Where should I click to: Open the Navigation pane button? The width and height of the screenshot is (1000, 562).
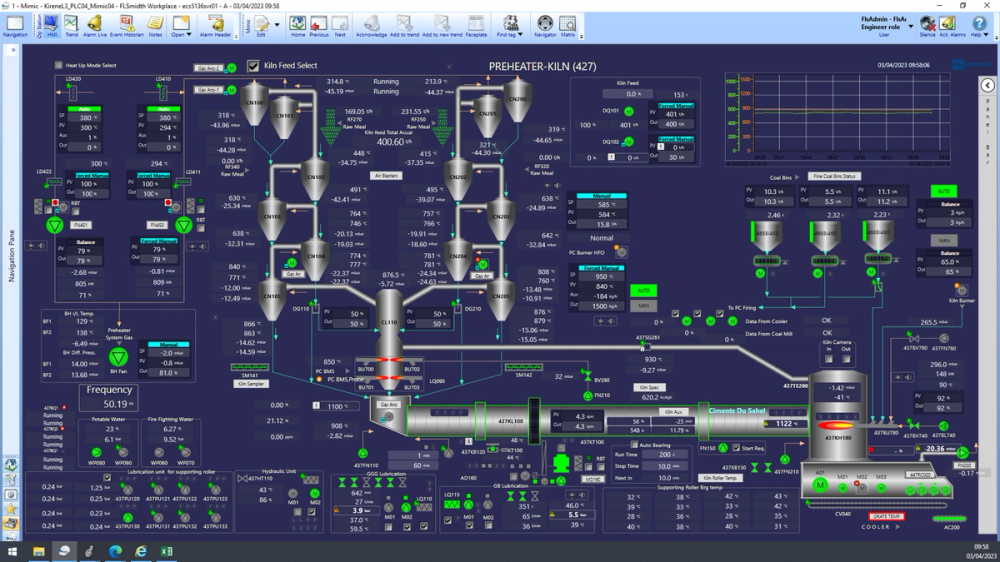click(15, 26)
